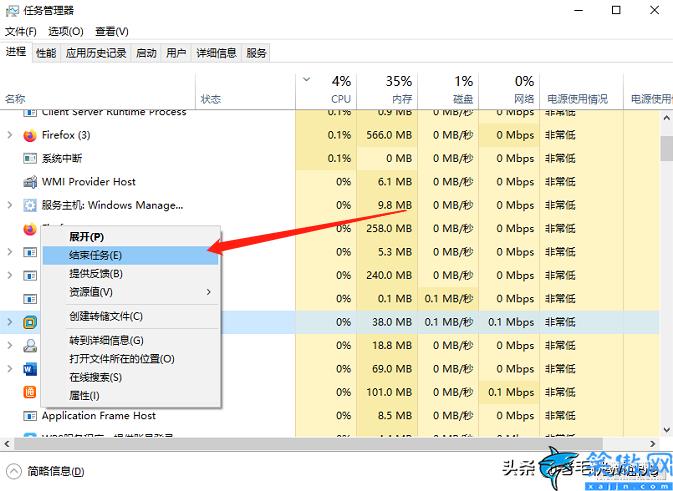Click the icon of the 18.8 MB process
Screen dimensions: 673x491
pyautogui.click(x=30, y=346)
